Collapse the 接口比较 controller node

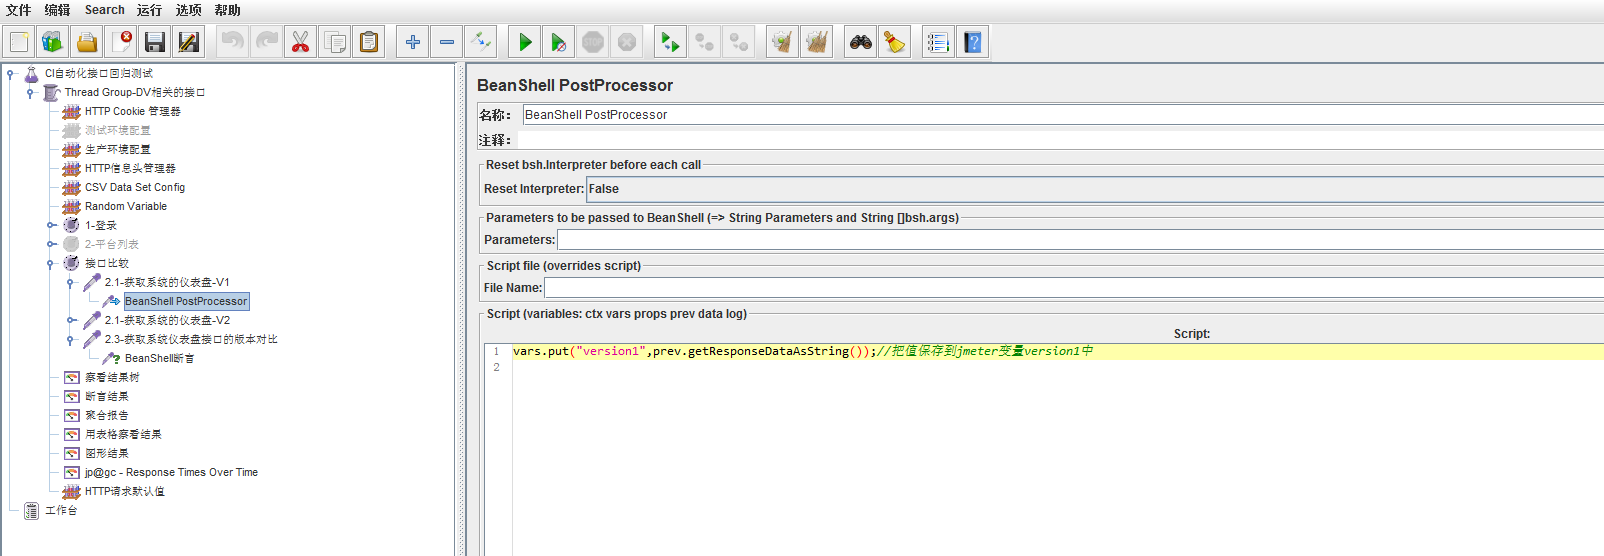(x=50, y=264)
